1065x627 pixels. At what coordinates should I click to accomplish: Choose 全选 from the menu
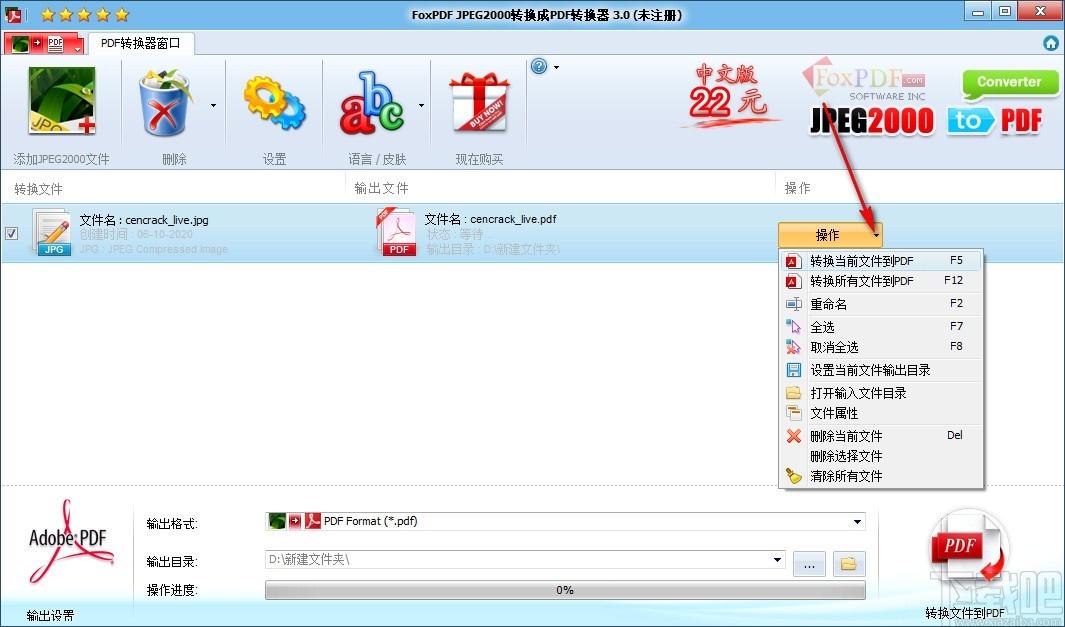coord(880,327)
